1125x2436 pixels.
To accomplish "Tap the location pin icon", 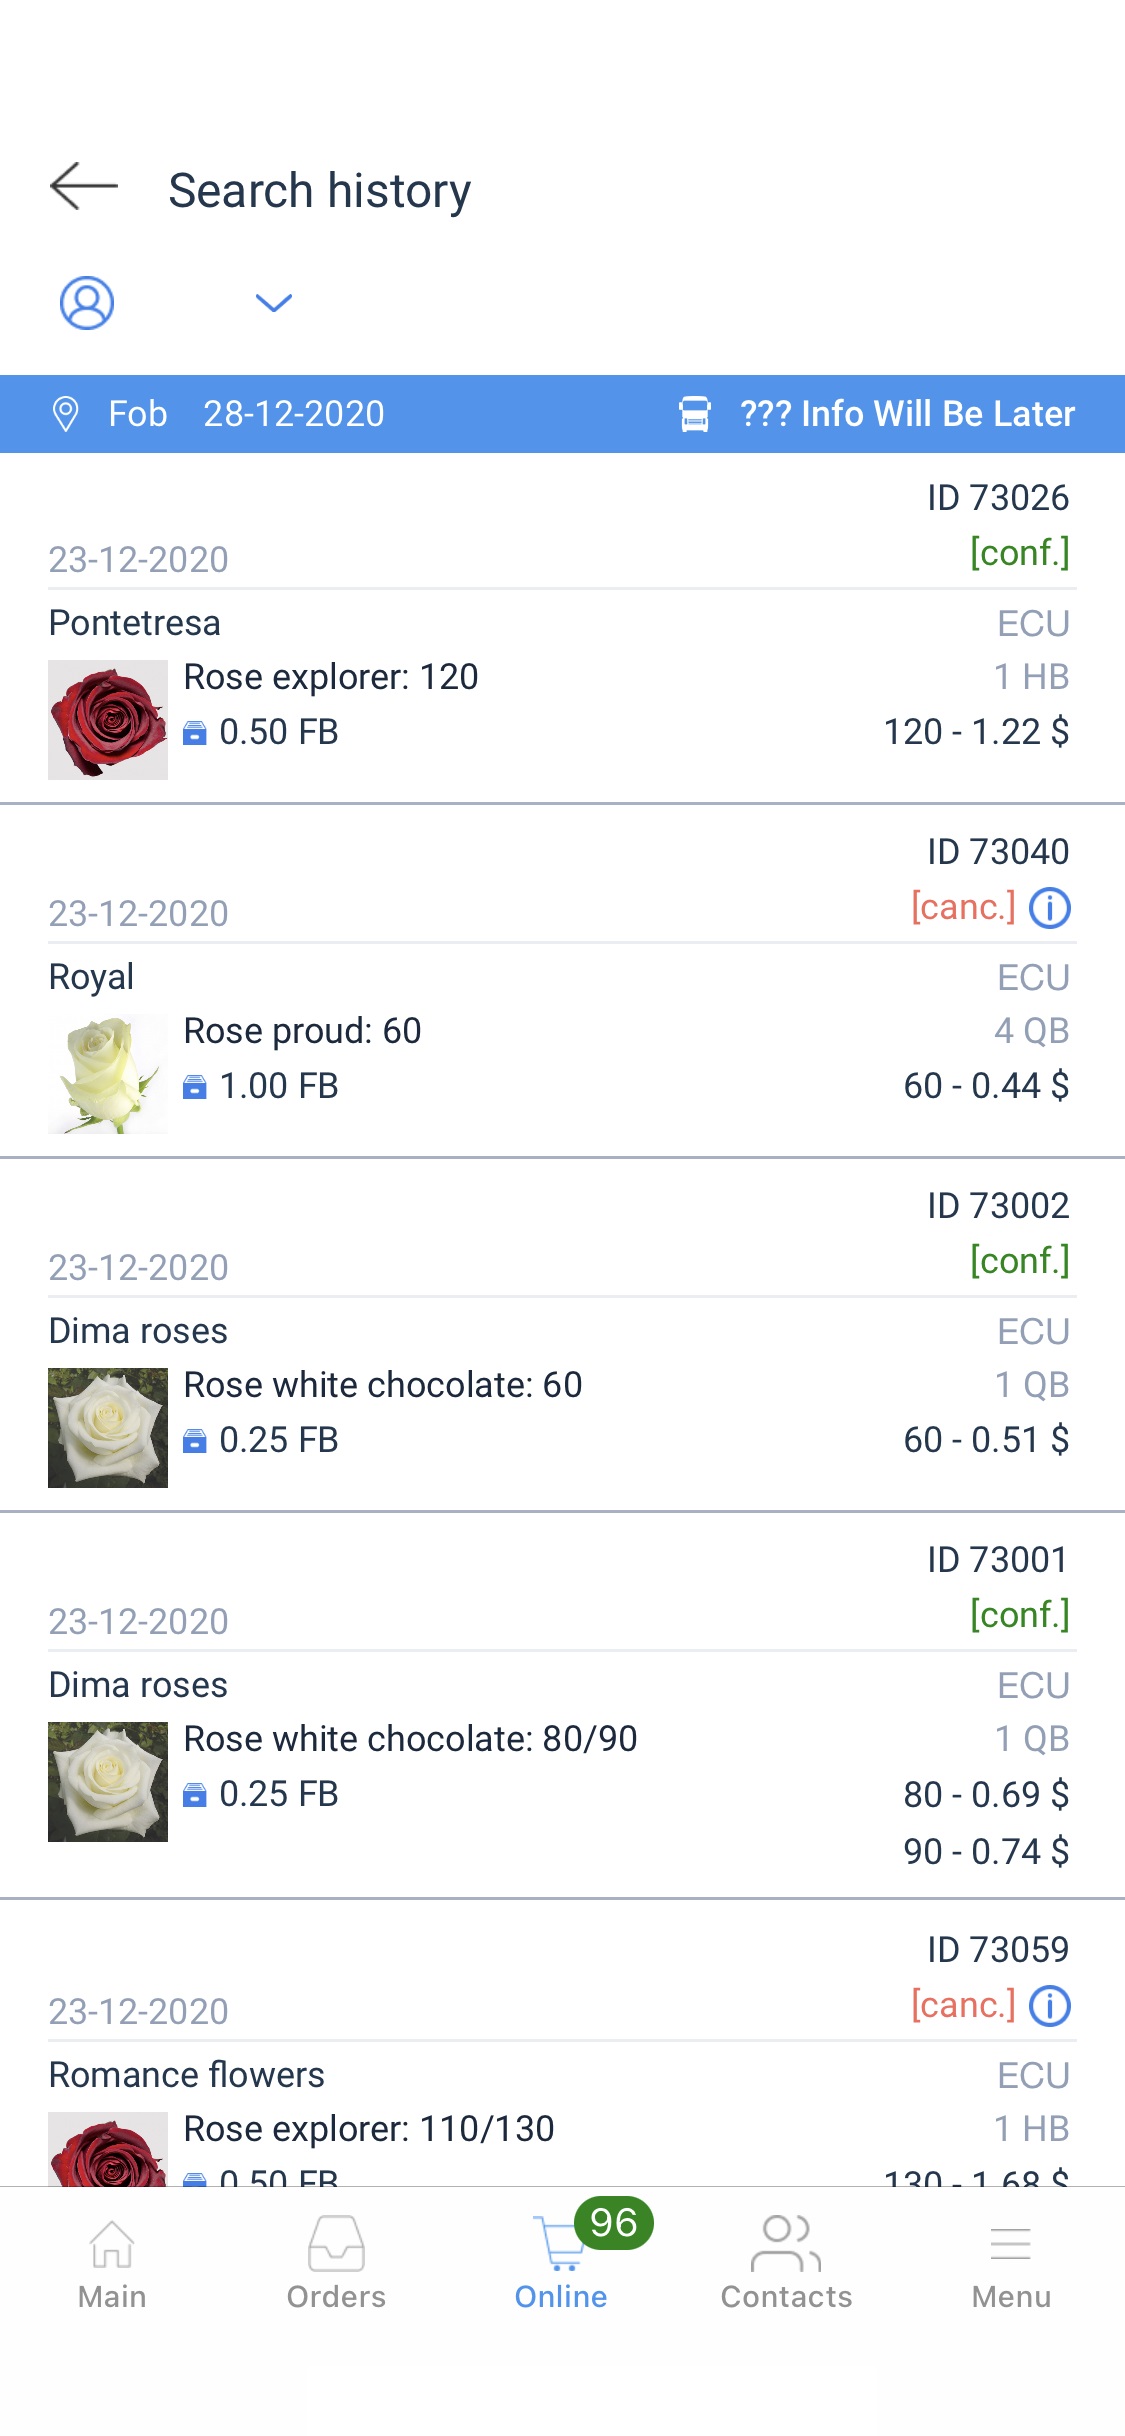I will tap(66, 414).
